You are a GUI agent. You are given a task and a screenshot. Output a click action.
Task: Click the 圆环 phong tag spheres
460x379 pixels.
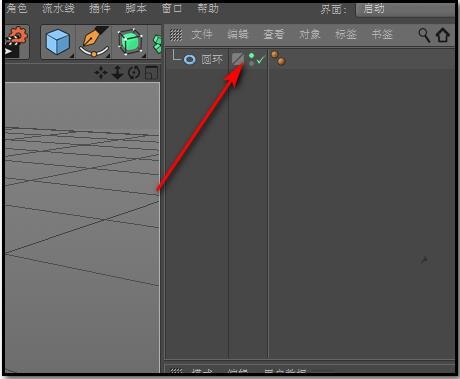click(278, 58)
